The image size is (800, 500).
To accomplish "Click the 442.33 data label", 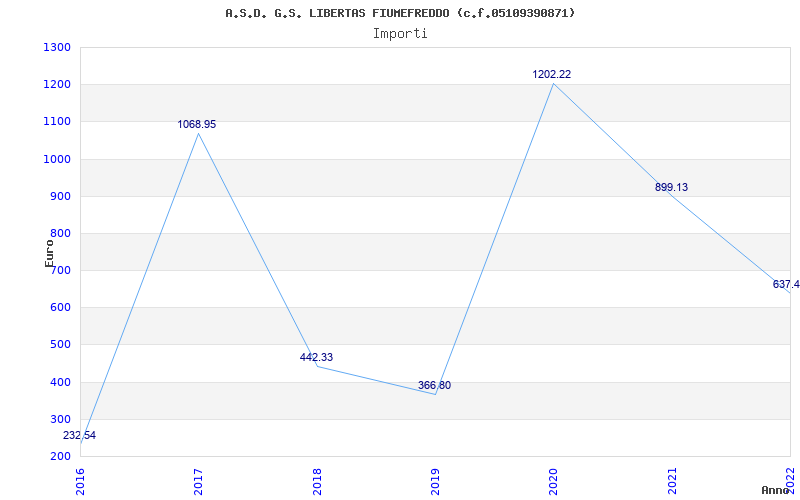I will tap(316, 358).
